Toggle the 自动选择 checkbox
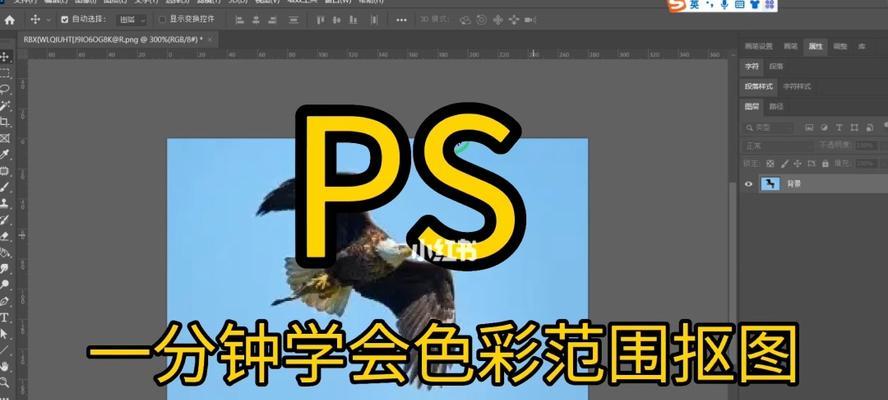Image resolution: width=888 pixels, height=400 pixels. (65, 20)
